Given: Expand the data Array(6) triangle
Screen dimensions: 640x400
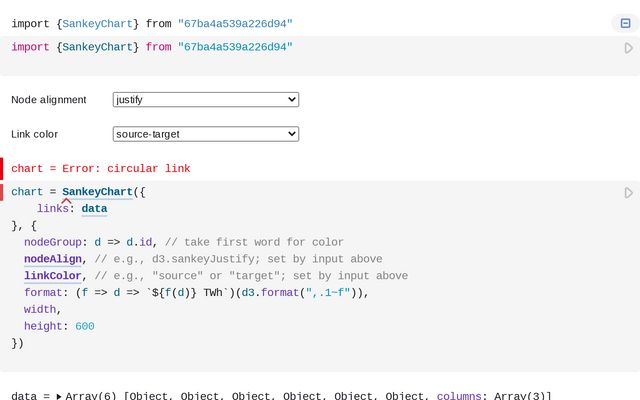Looking at the screenshot, I should (x=58, y=397).
